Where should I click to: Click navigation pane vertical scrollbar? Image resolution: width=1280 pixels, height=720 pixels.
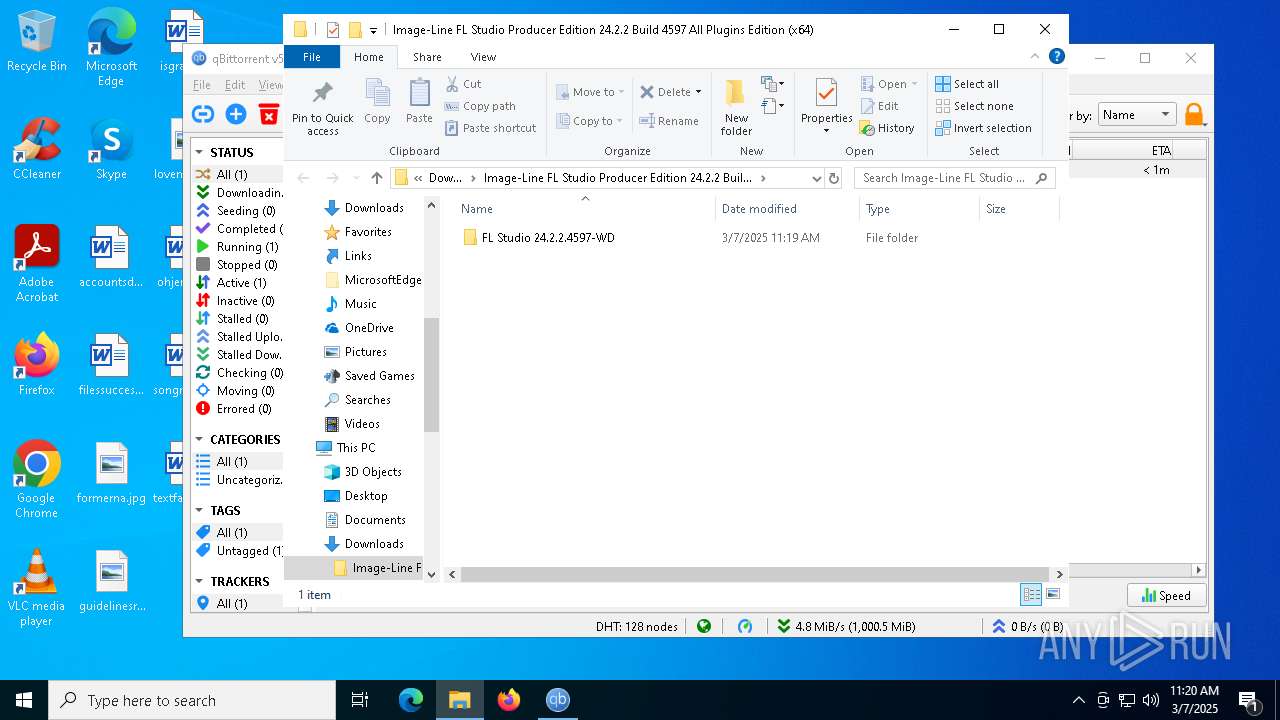[432, 374]
